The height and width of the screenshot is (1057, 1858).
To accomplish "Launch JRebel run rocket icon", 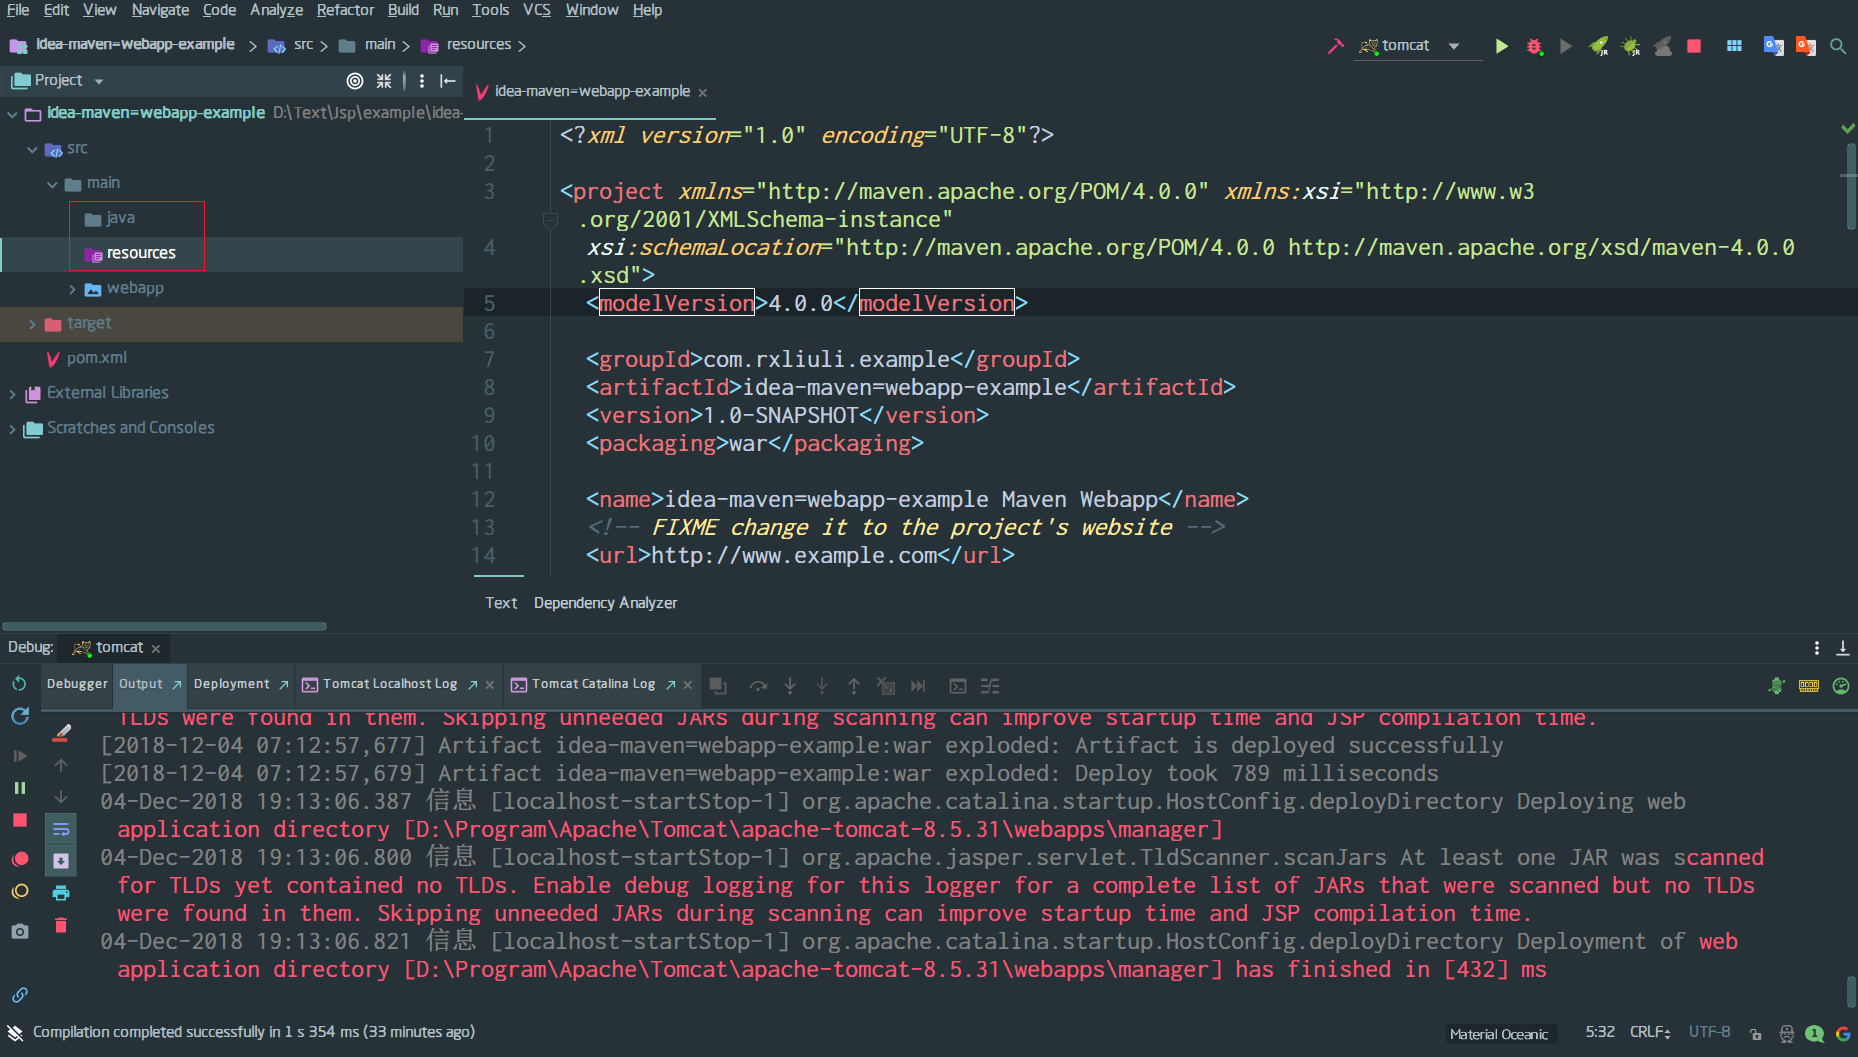I will coord(1599,46).
